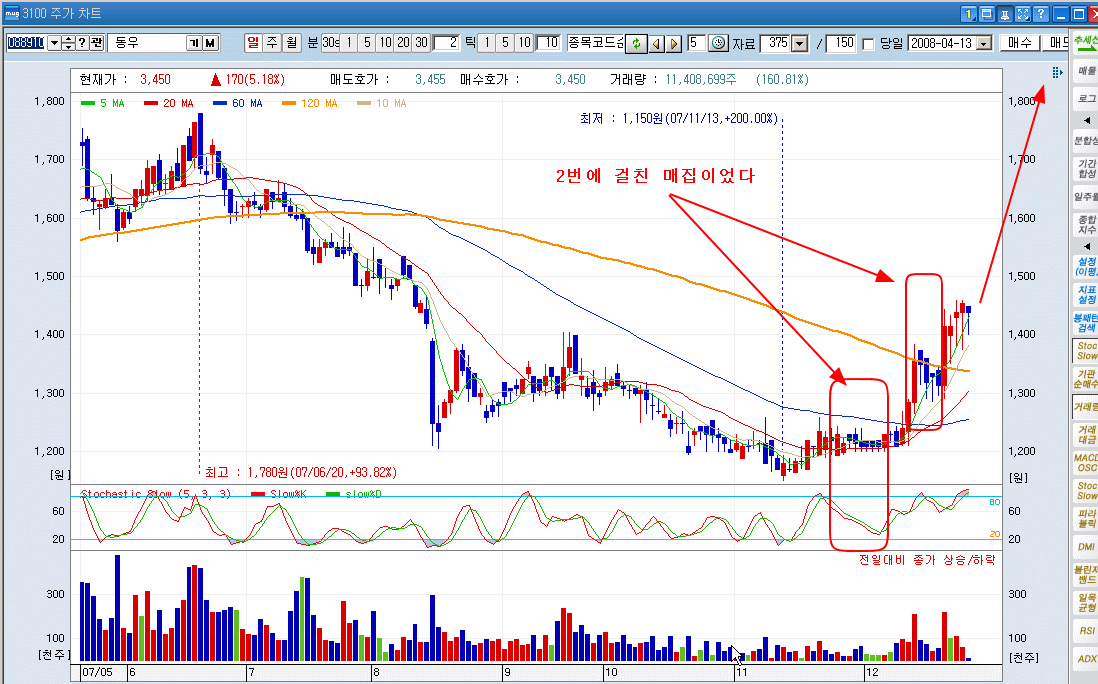This screenshot has width=1098, height=684.
Task: Click the question mark help icon in title bar
Action: (1040, 14)
